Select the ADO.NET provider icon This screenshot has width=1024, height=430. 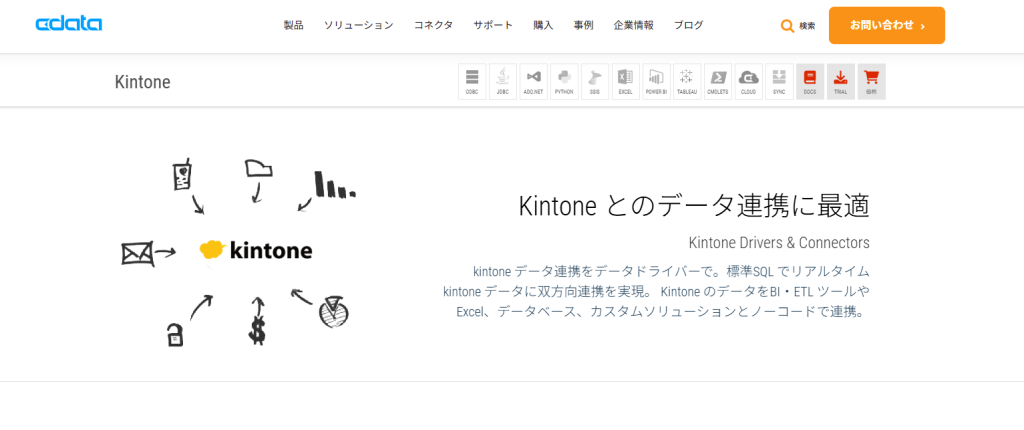click(x=534, y=82)
